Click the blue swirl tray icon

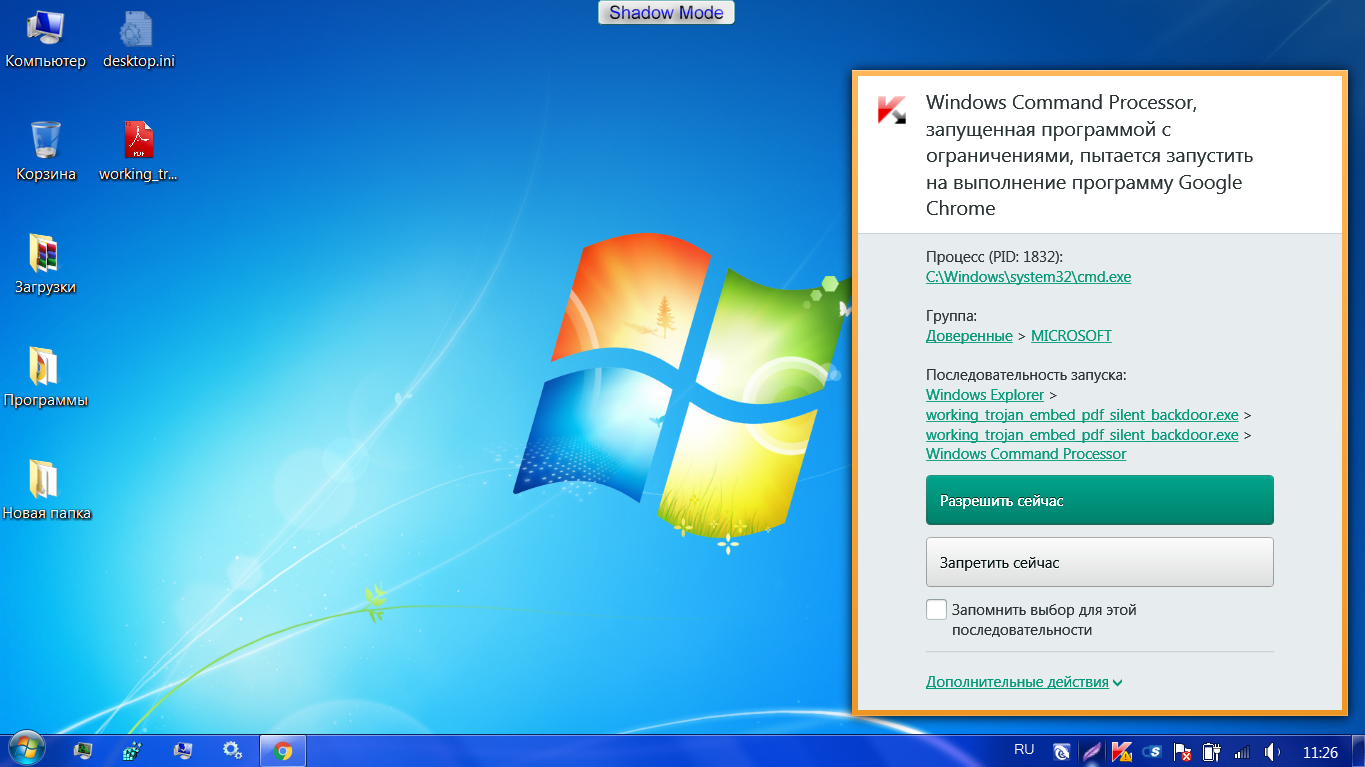(x=1063, y=751)
